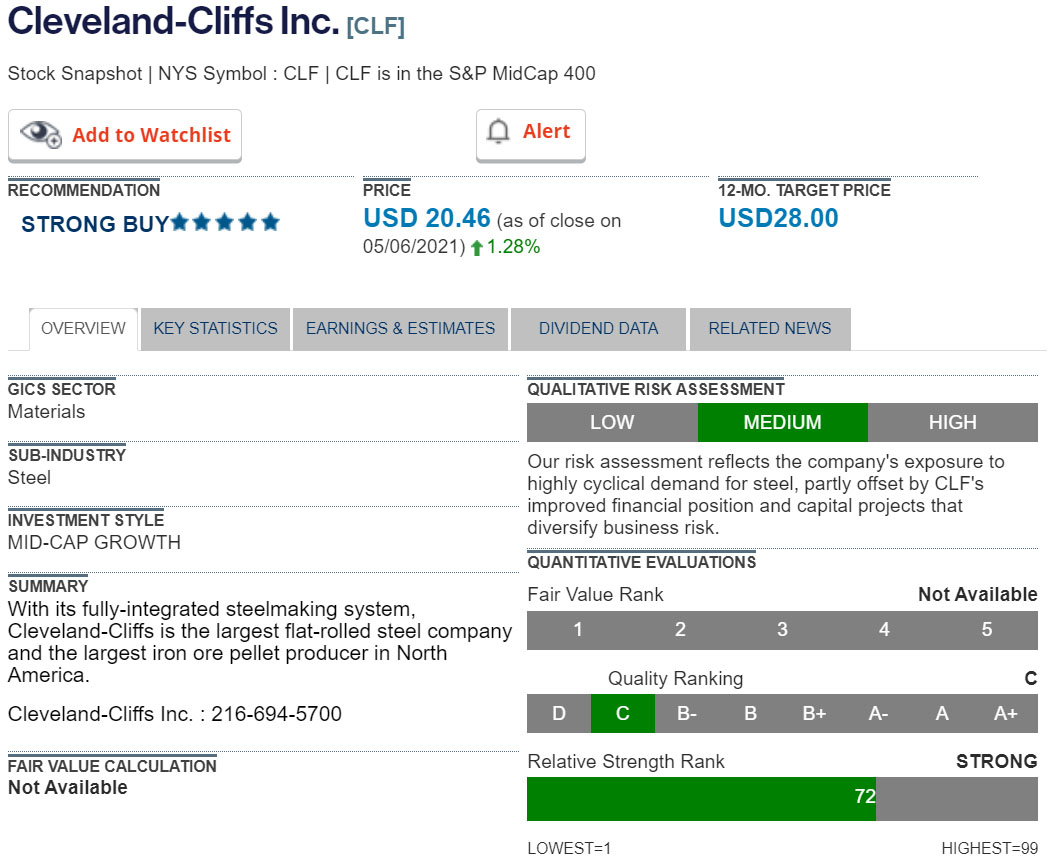
Task: Select the Overview tab
Action: pyautogui.click(x=83, y=328)
